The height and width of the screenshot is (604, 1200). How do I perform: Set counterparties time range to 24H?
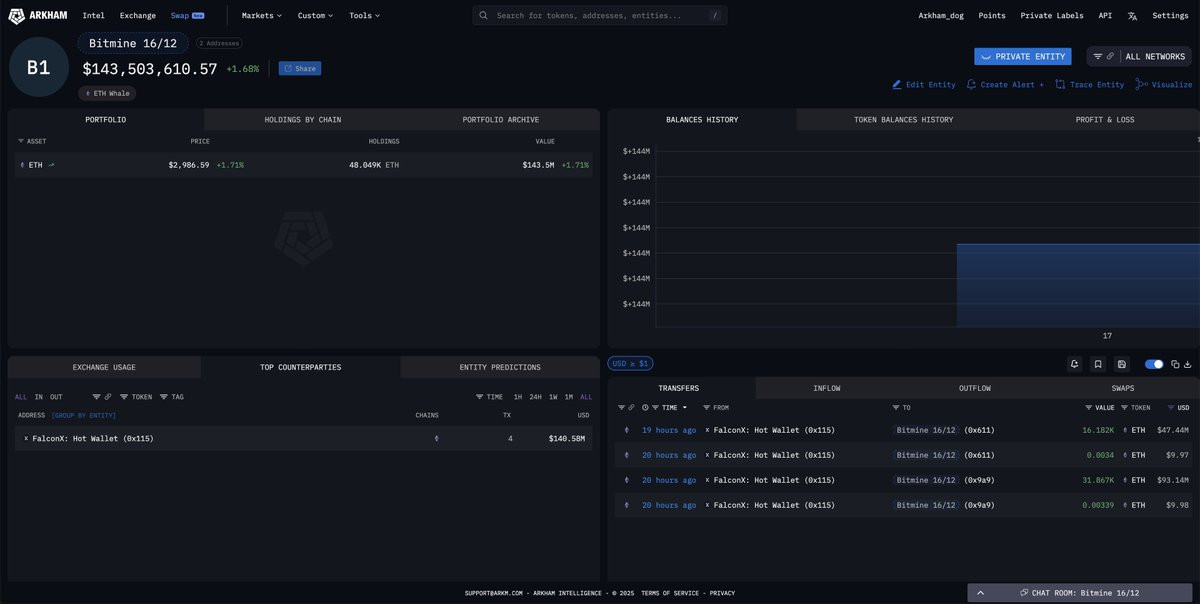pyautogui.click(x=535, y=397)
